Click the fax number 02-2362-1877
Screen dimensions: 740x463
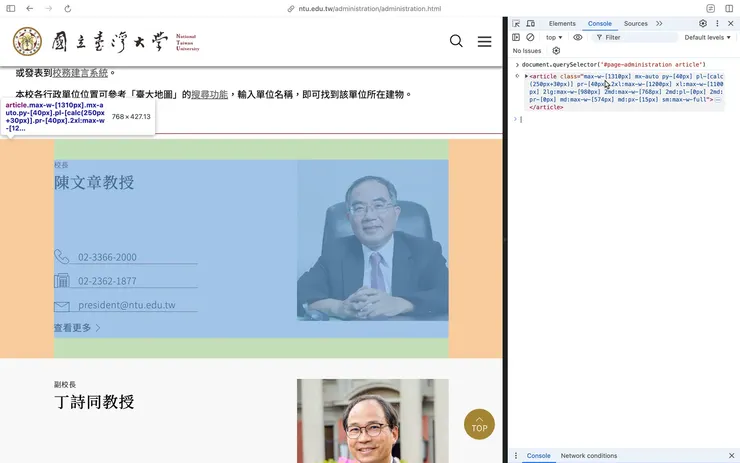tap(107, 281)
